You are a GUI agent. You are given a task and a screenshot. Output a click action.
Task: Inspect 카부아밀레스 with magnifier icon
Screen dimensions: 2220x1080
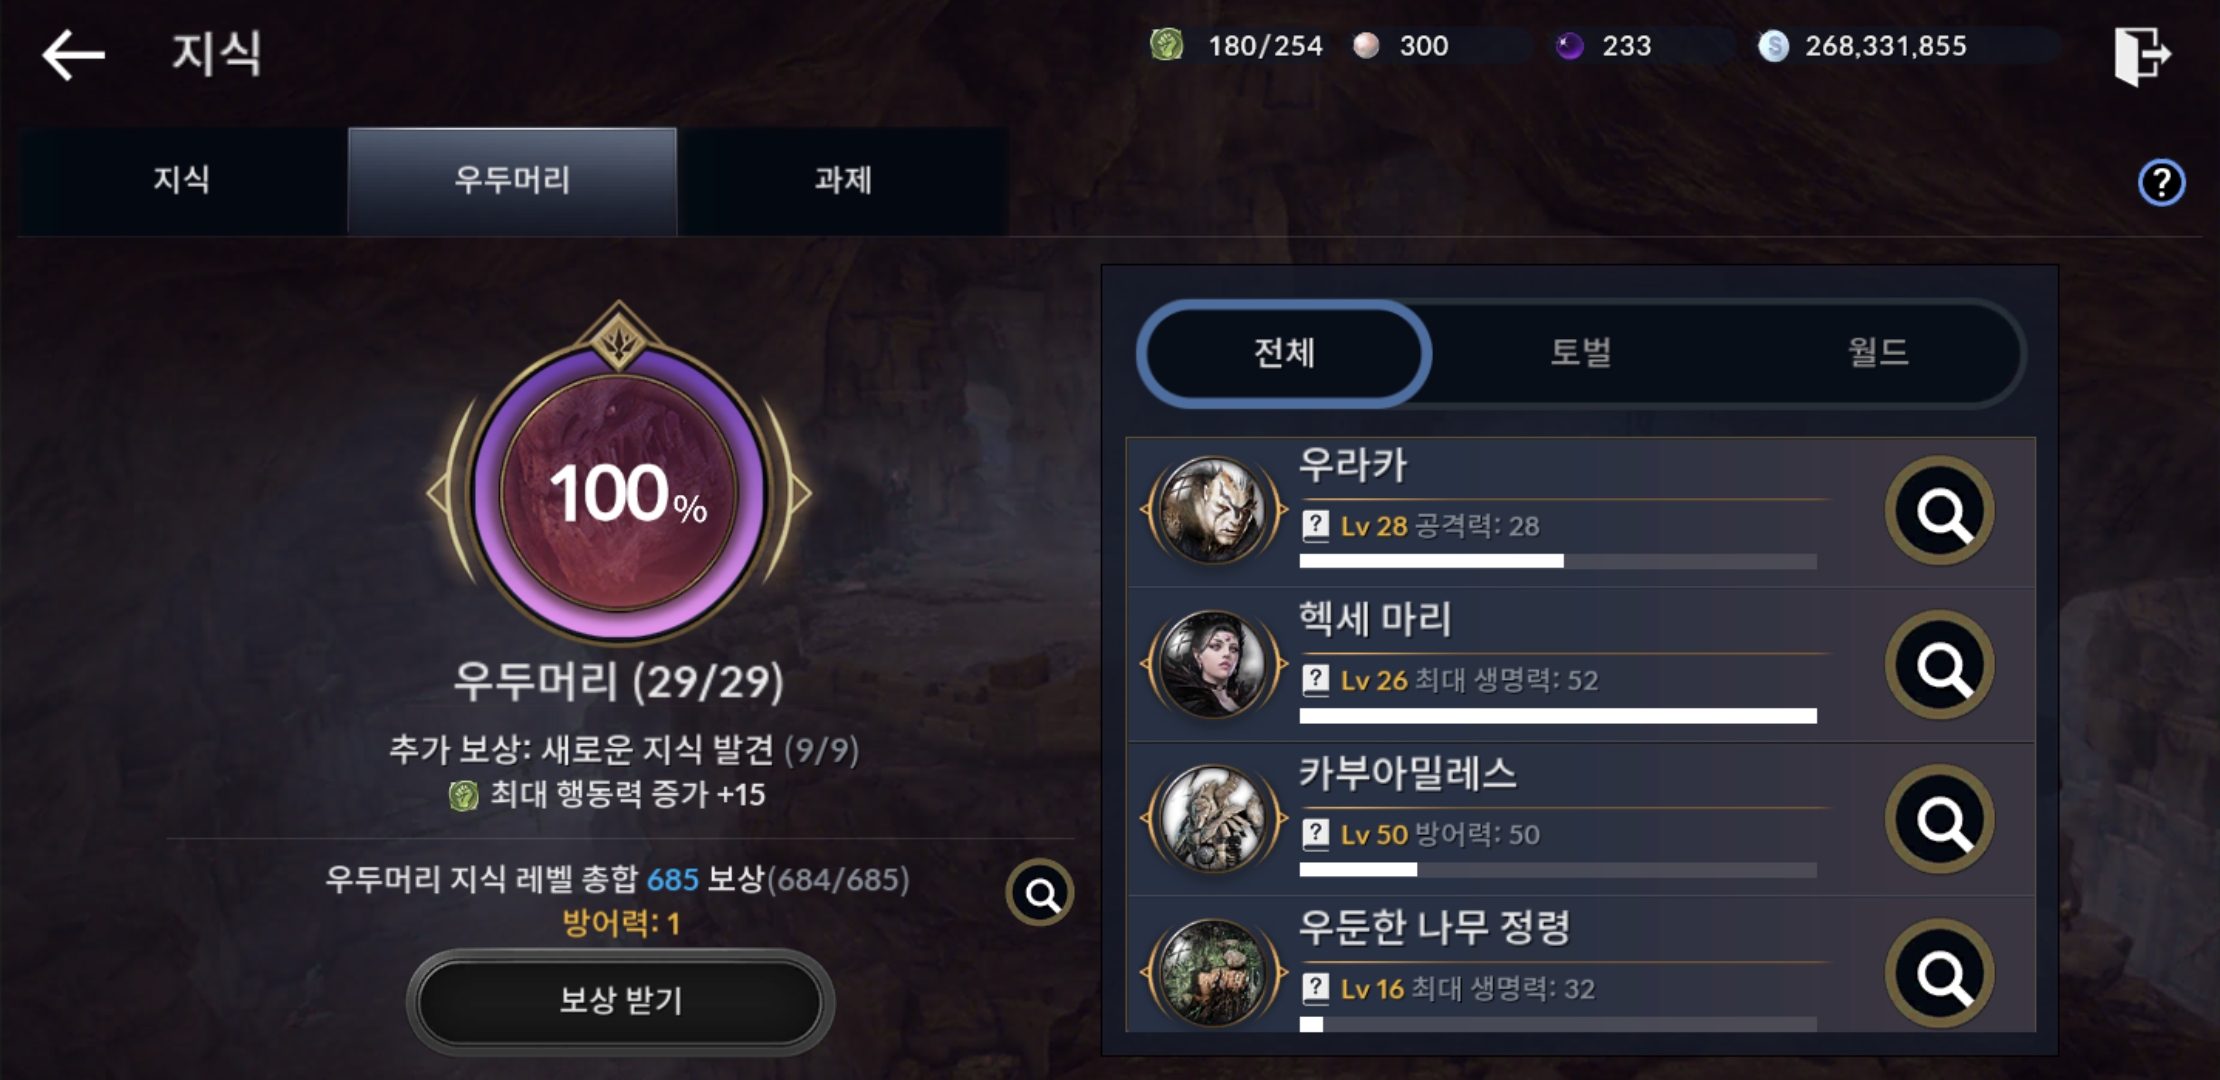tap(1940, 819)
